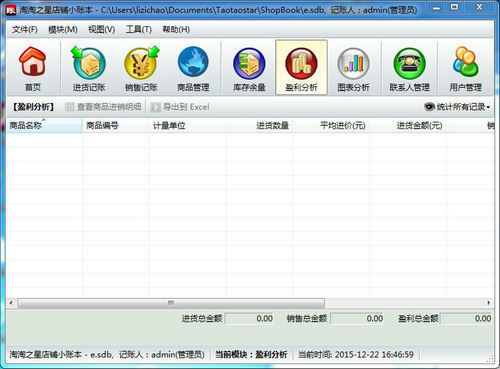Open the 文件(F) menu
Image resolution: width=500 pixels, height=369 pixels.
[x=24, y=30]
